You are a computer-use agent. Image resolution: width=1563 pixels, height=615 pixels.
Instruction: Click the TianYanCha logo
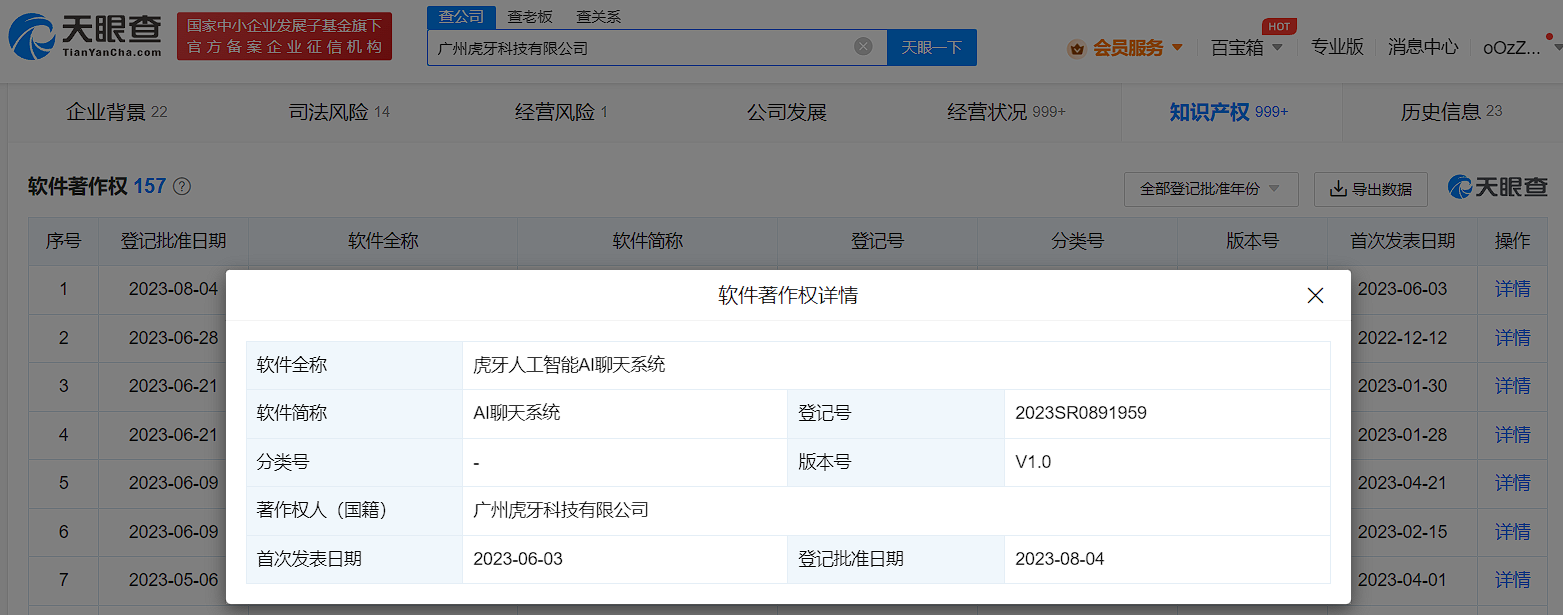tap(85, 37)
